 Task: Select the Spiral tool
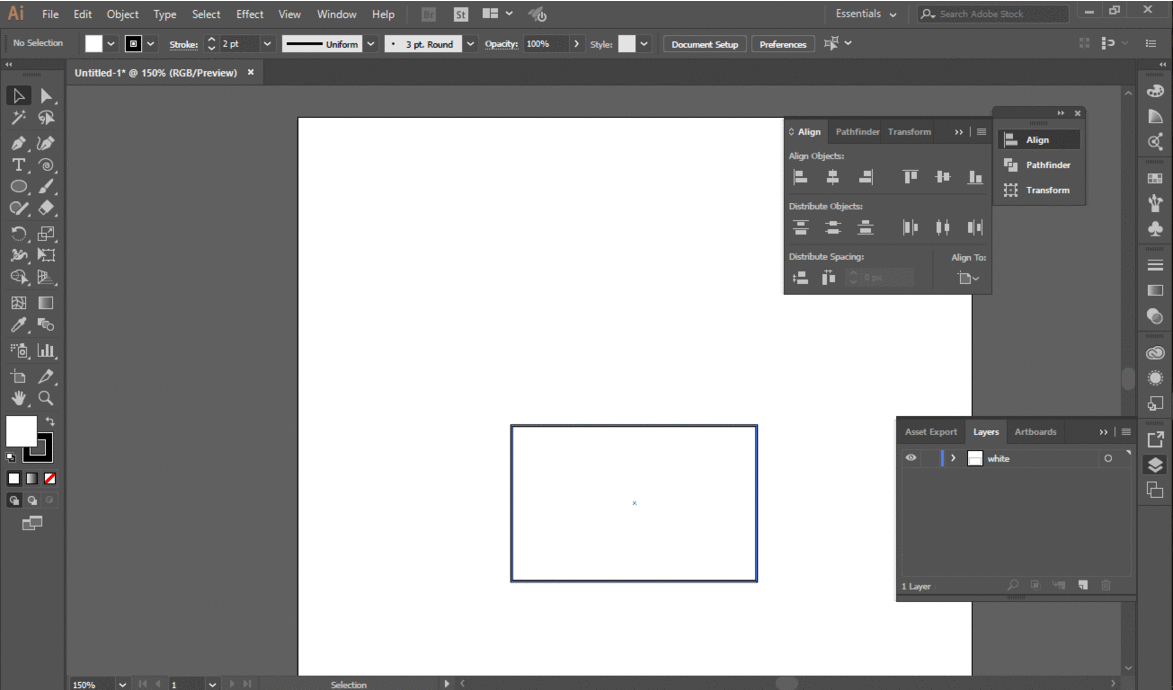click(46, 165)
